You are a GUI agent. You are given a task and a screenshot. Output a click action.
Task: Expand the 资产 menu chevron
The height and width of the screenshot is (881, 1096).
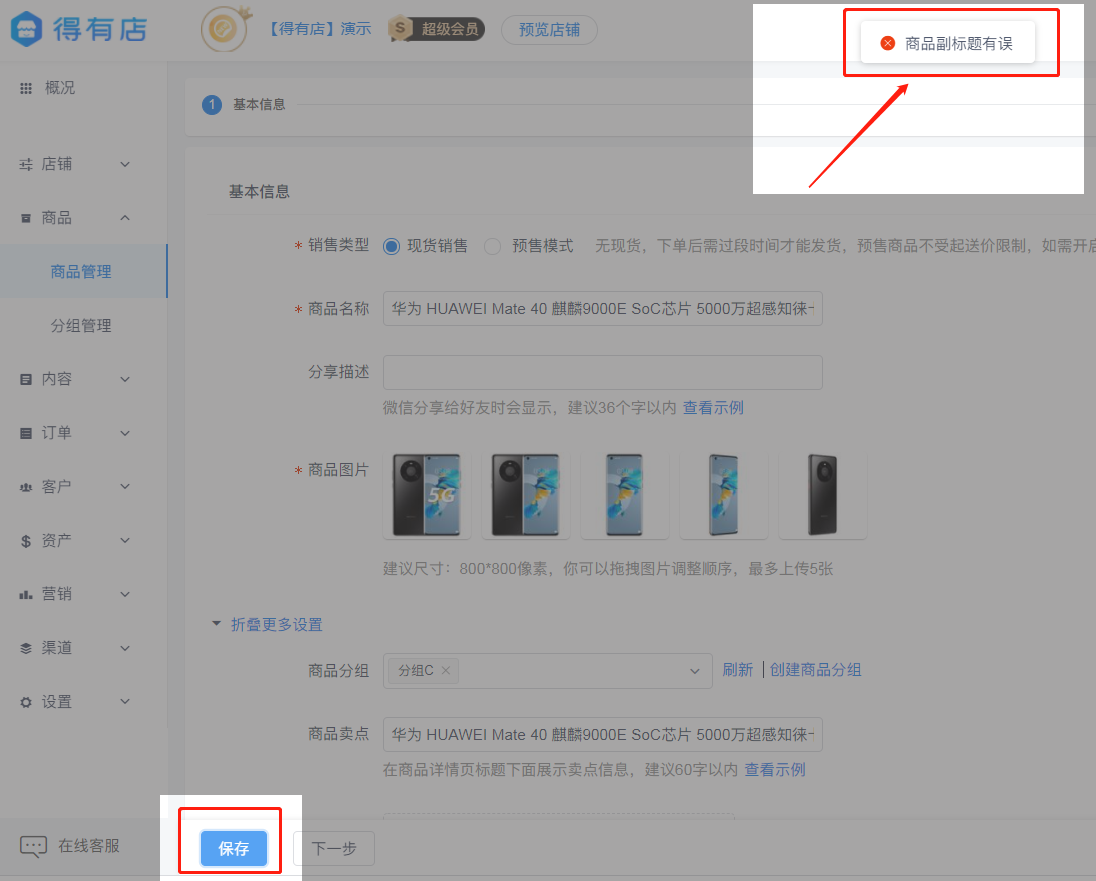[125, 540]
